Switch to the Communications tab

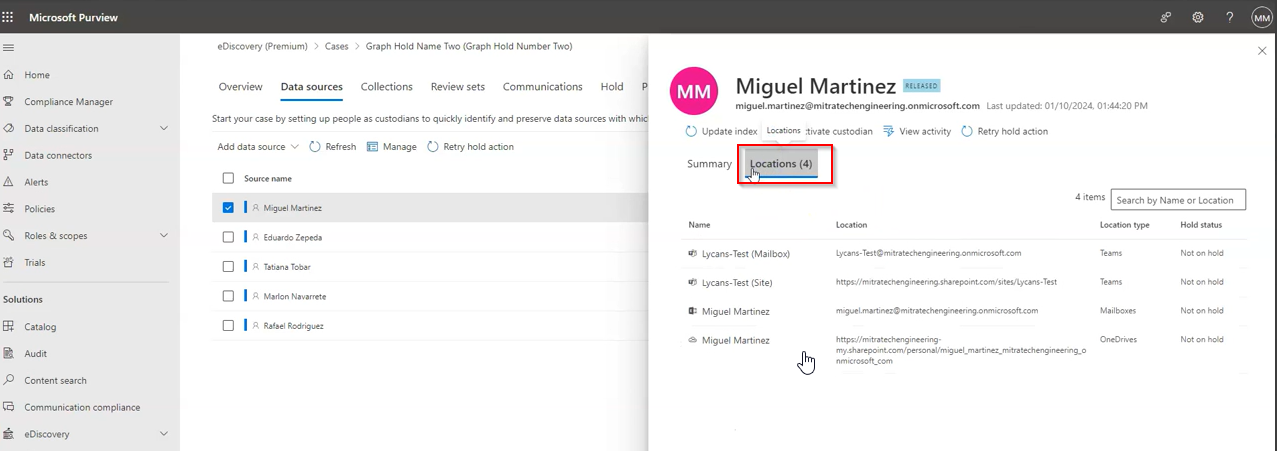coord(543,87)
